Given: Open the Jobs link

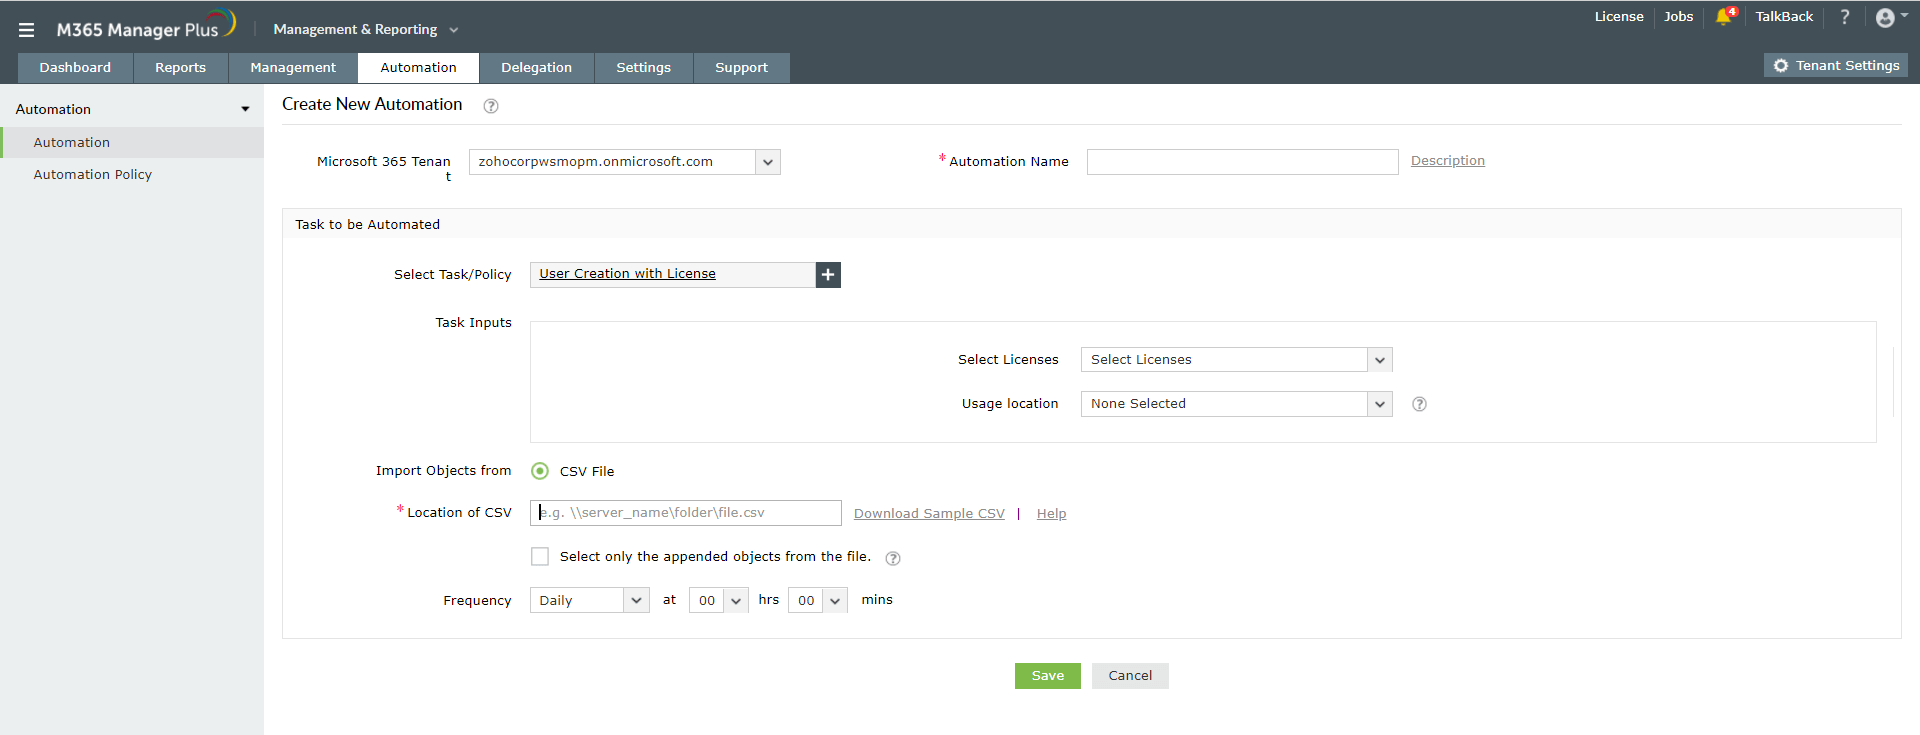Looking at the screenshot, I should coord(1678,17).
